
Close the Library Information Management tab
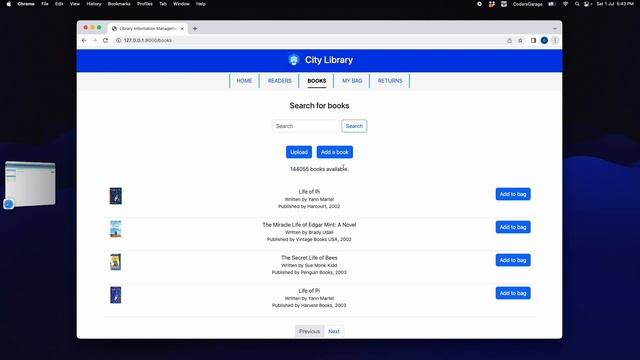point(182,29)
